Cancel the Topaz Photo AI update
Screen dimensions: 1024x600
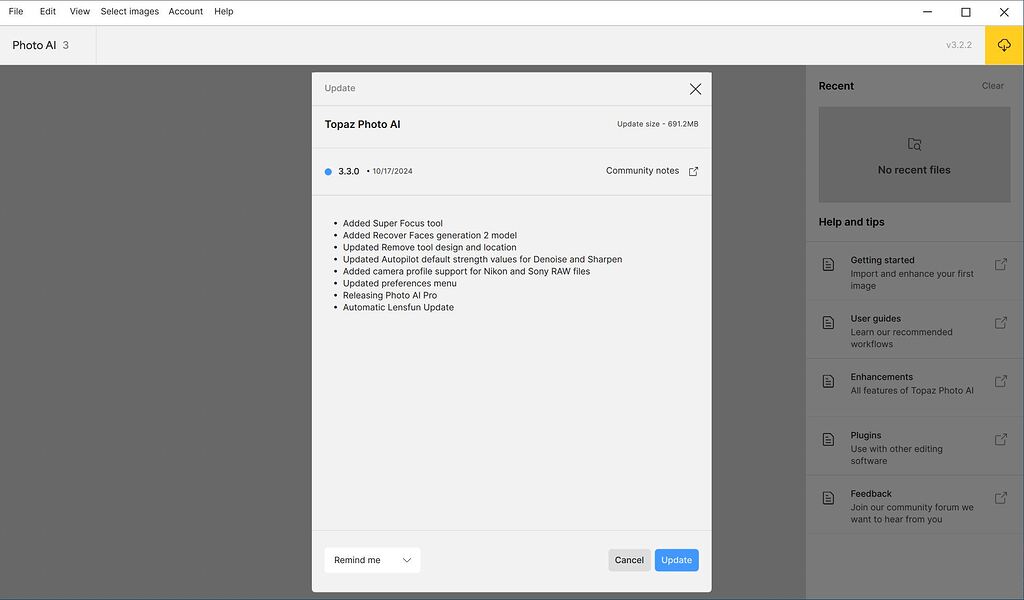point(628,560)
